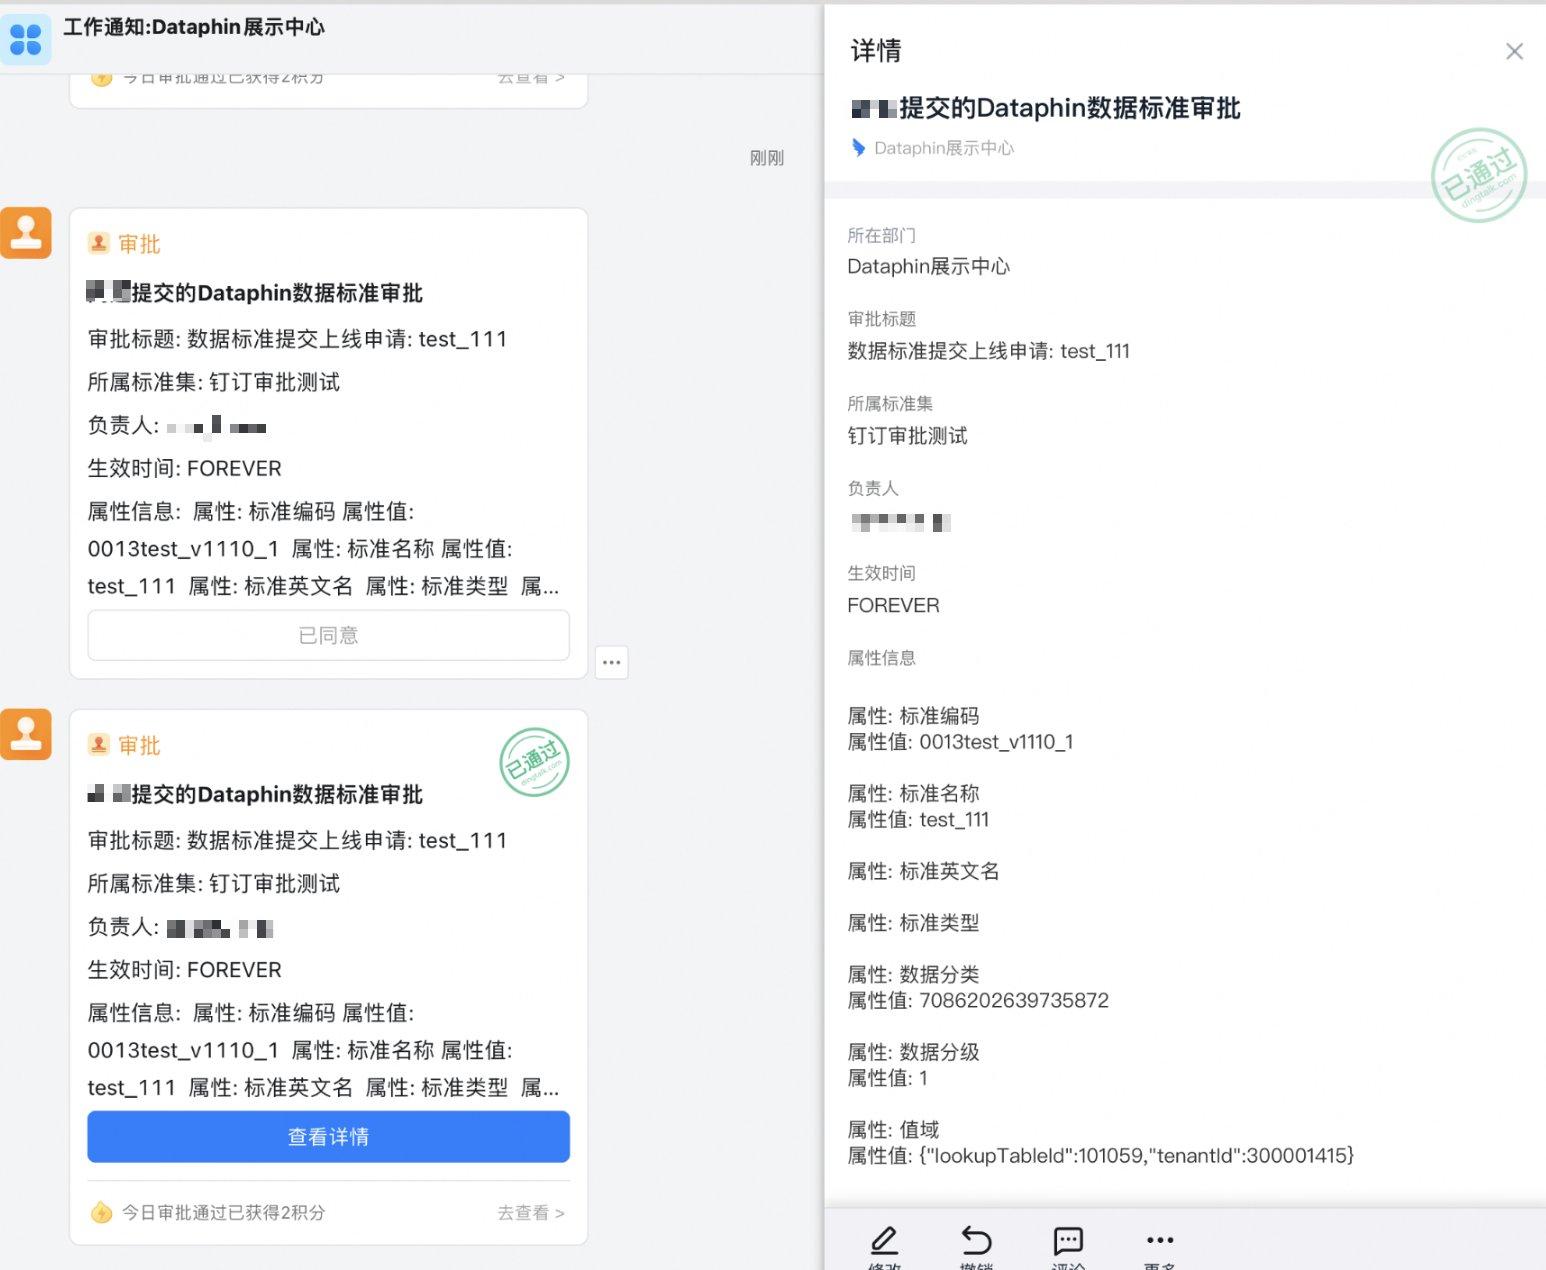Click the 数据标准提交上线申请: test_111 value in details
Screen dimensions: 1546x1270
click(x=988, y=351)
